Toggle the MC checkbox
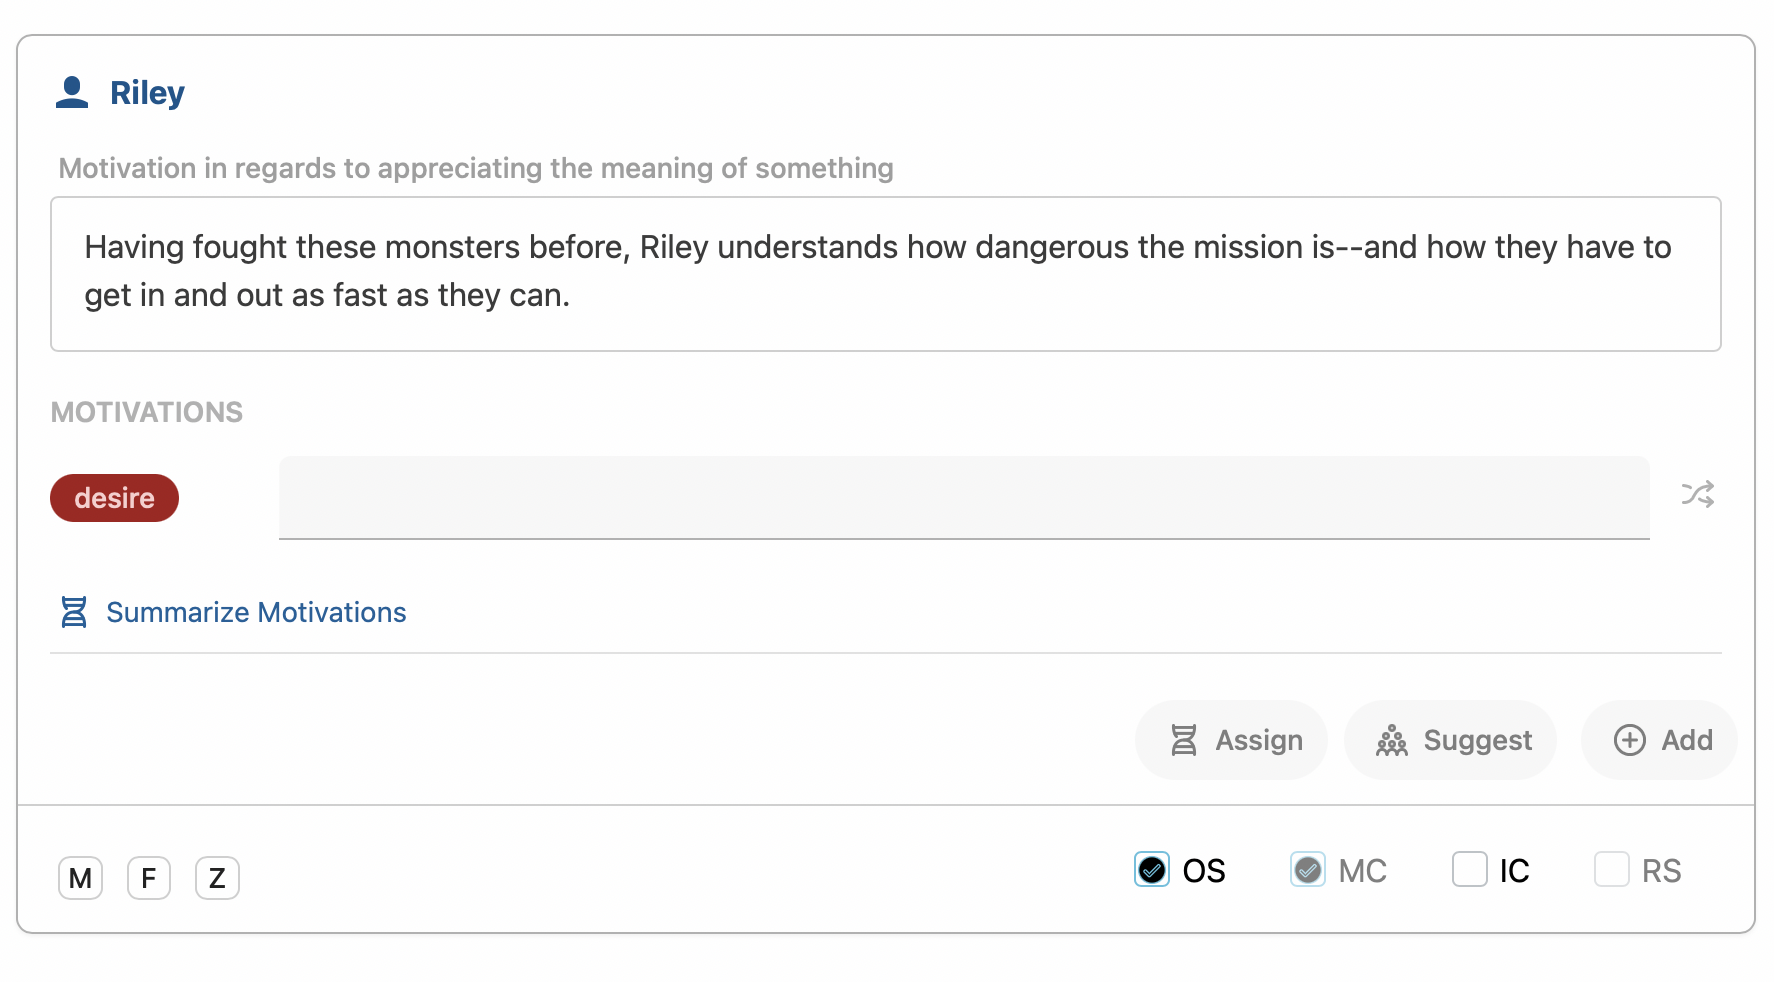 (1308, 870)
